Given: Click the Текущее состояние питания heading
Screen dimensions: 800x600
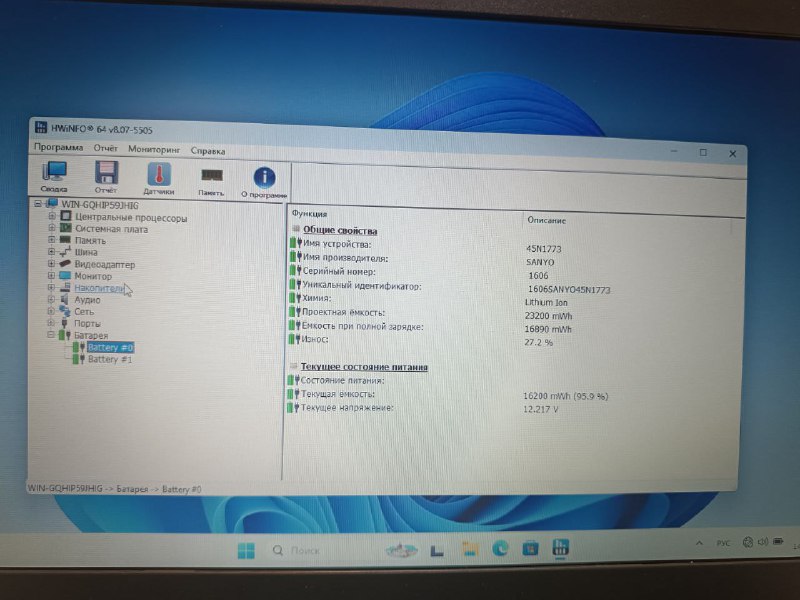Looking at the screenshot, I should tap(364, 366).
